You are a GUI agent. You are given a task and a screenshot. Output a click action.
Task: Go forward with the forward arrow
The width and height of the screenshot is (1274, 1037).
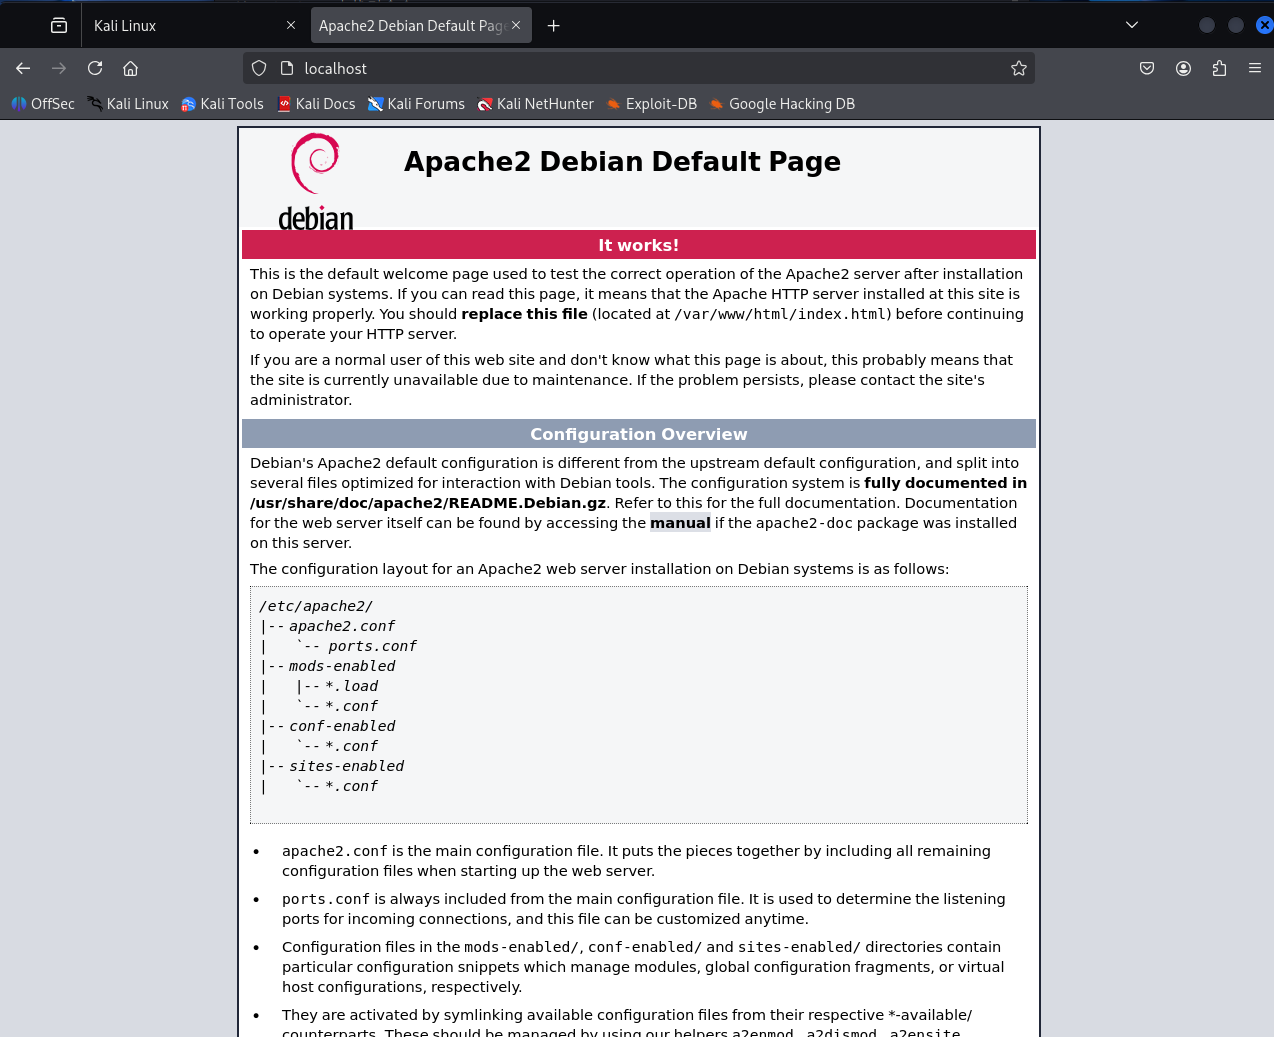pos(59,68)
